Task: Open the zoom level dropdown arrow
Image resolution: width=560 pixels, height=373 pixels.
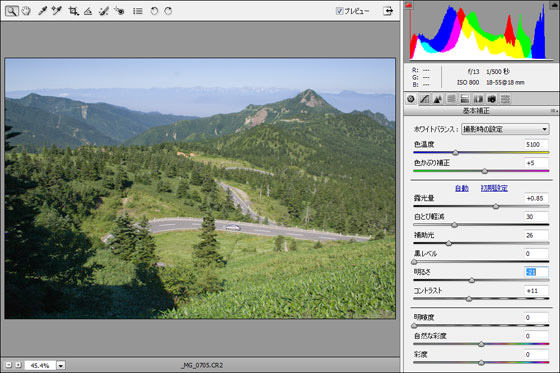Action: (61, 365)
